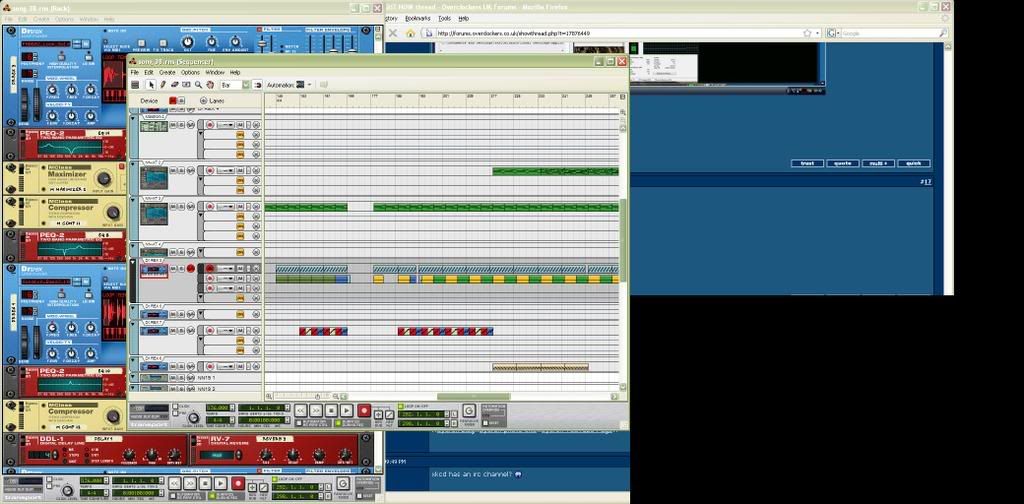Click horizontal zoom slider handle in Sequencer
The image size is (1024, 504).
pos(318,396)
